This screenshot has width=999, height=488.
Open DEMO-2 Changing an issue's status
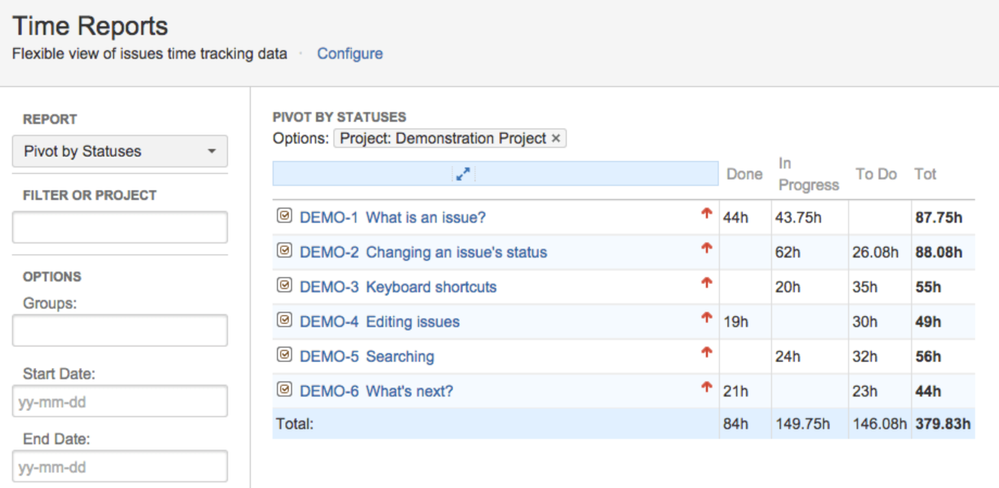pyautogui.click(x=423, y=252)
